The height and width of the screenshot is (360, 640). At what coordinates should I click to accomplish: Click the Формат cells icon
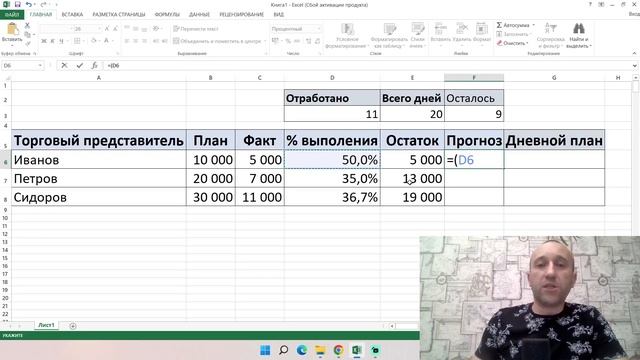(482, 29)
